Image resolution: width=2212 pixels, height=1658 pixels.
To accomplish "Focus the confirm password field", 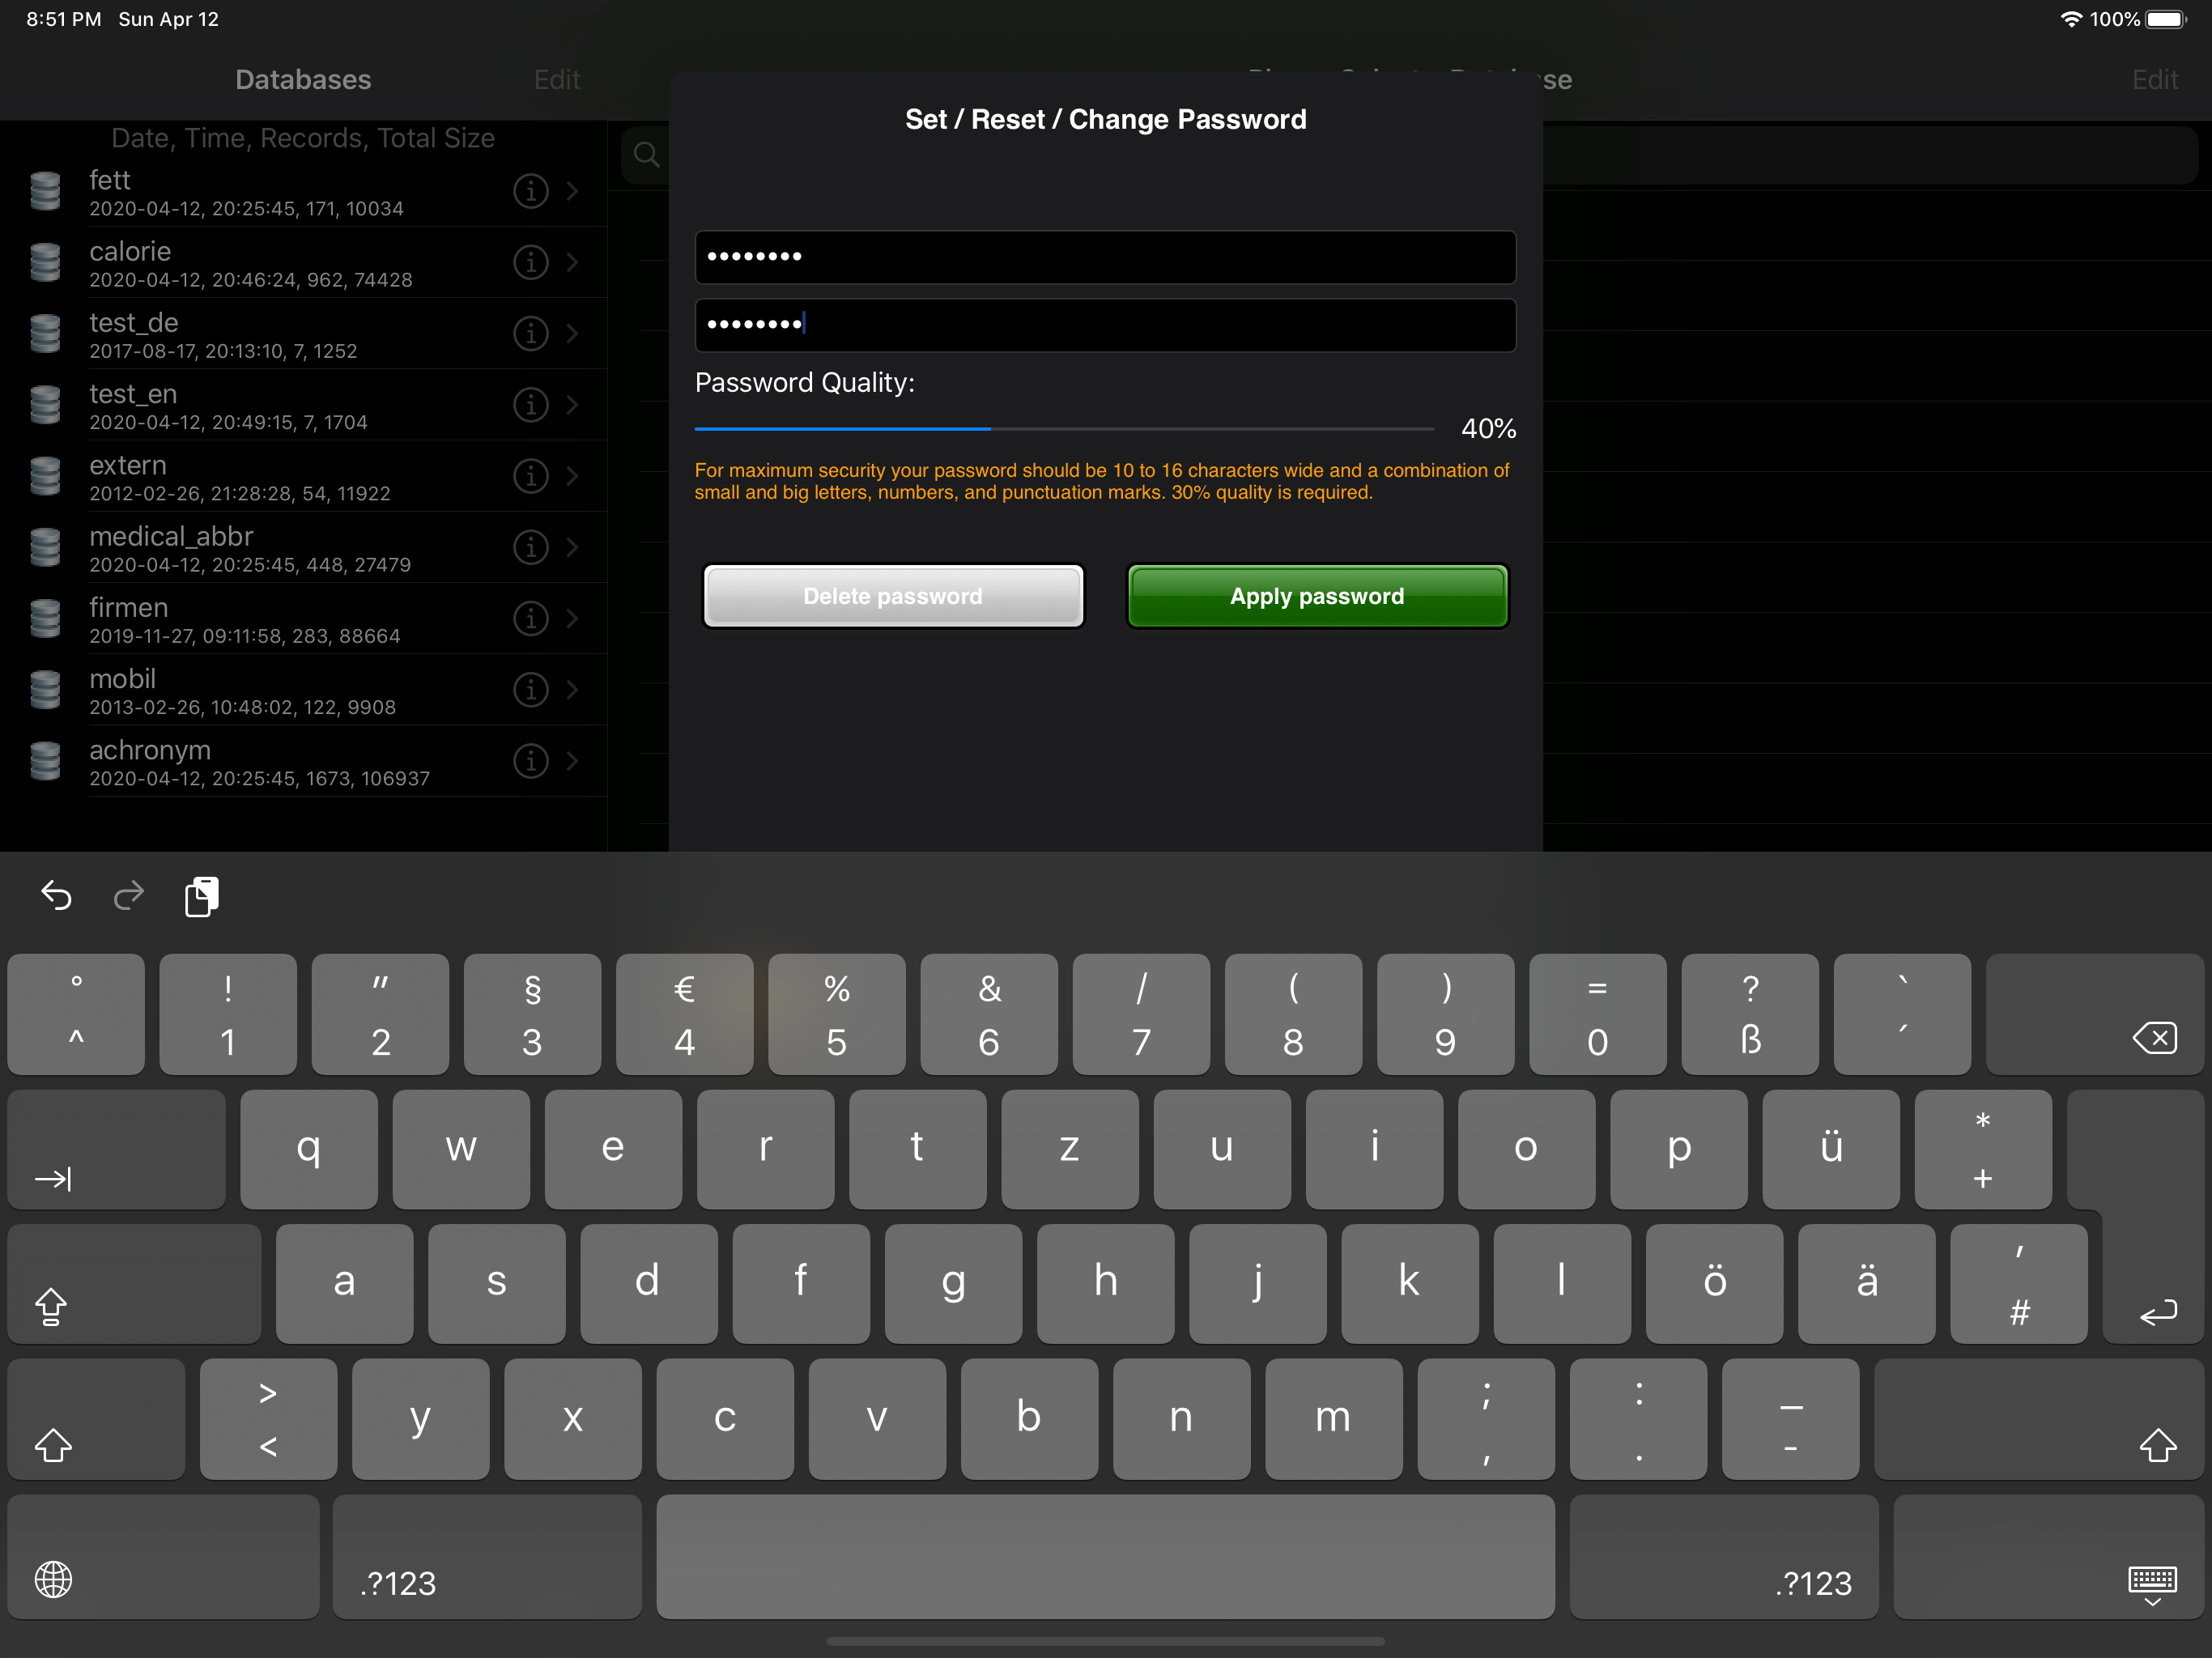I will tap(1105, 325).
